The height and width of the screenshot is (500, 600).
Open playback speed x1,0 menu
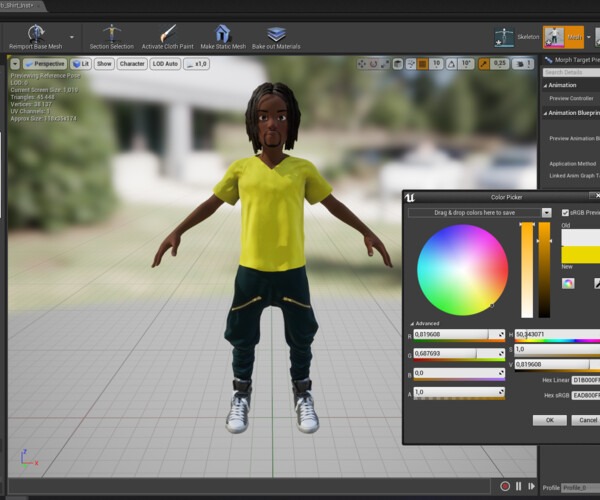(196, 64)
